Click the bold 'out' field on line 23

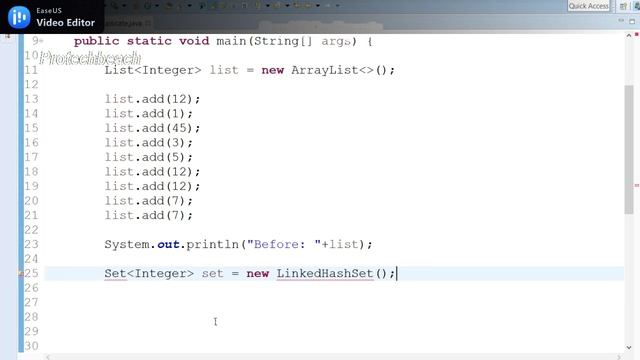click(x=168, y=244)
